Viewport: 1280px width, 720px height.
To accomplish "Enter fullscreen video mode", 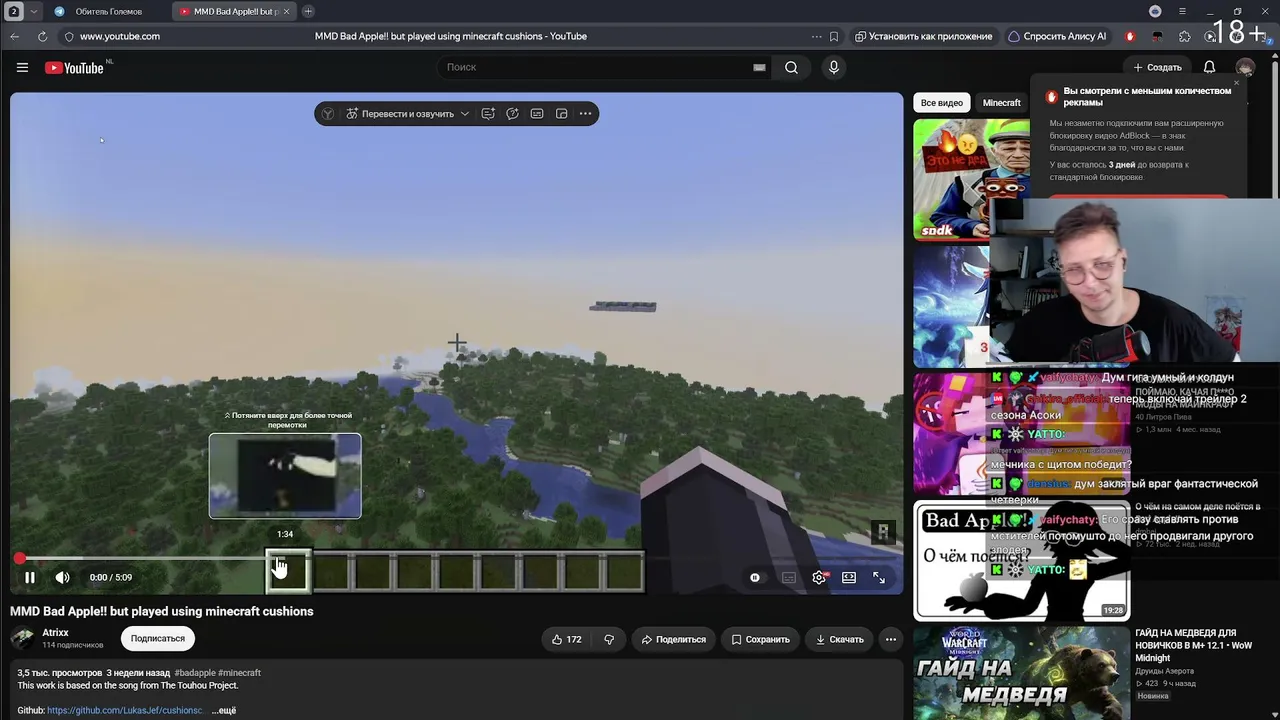I will [x=879, y=577].
